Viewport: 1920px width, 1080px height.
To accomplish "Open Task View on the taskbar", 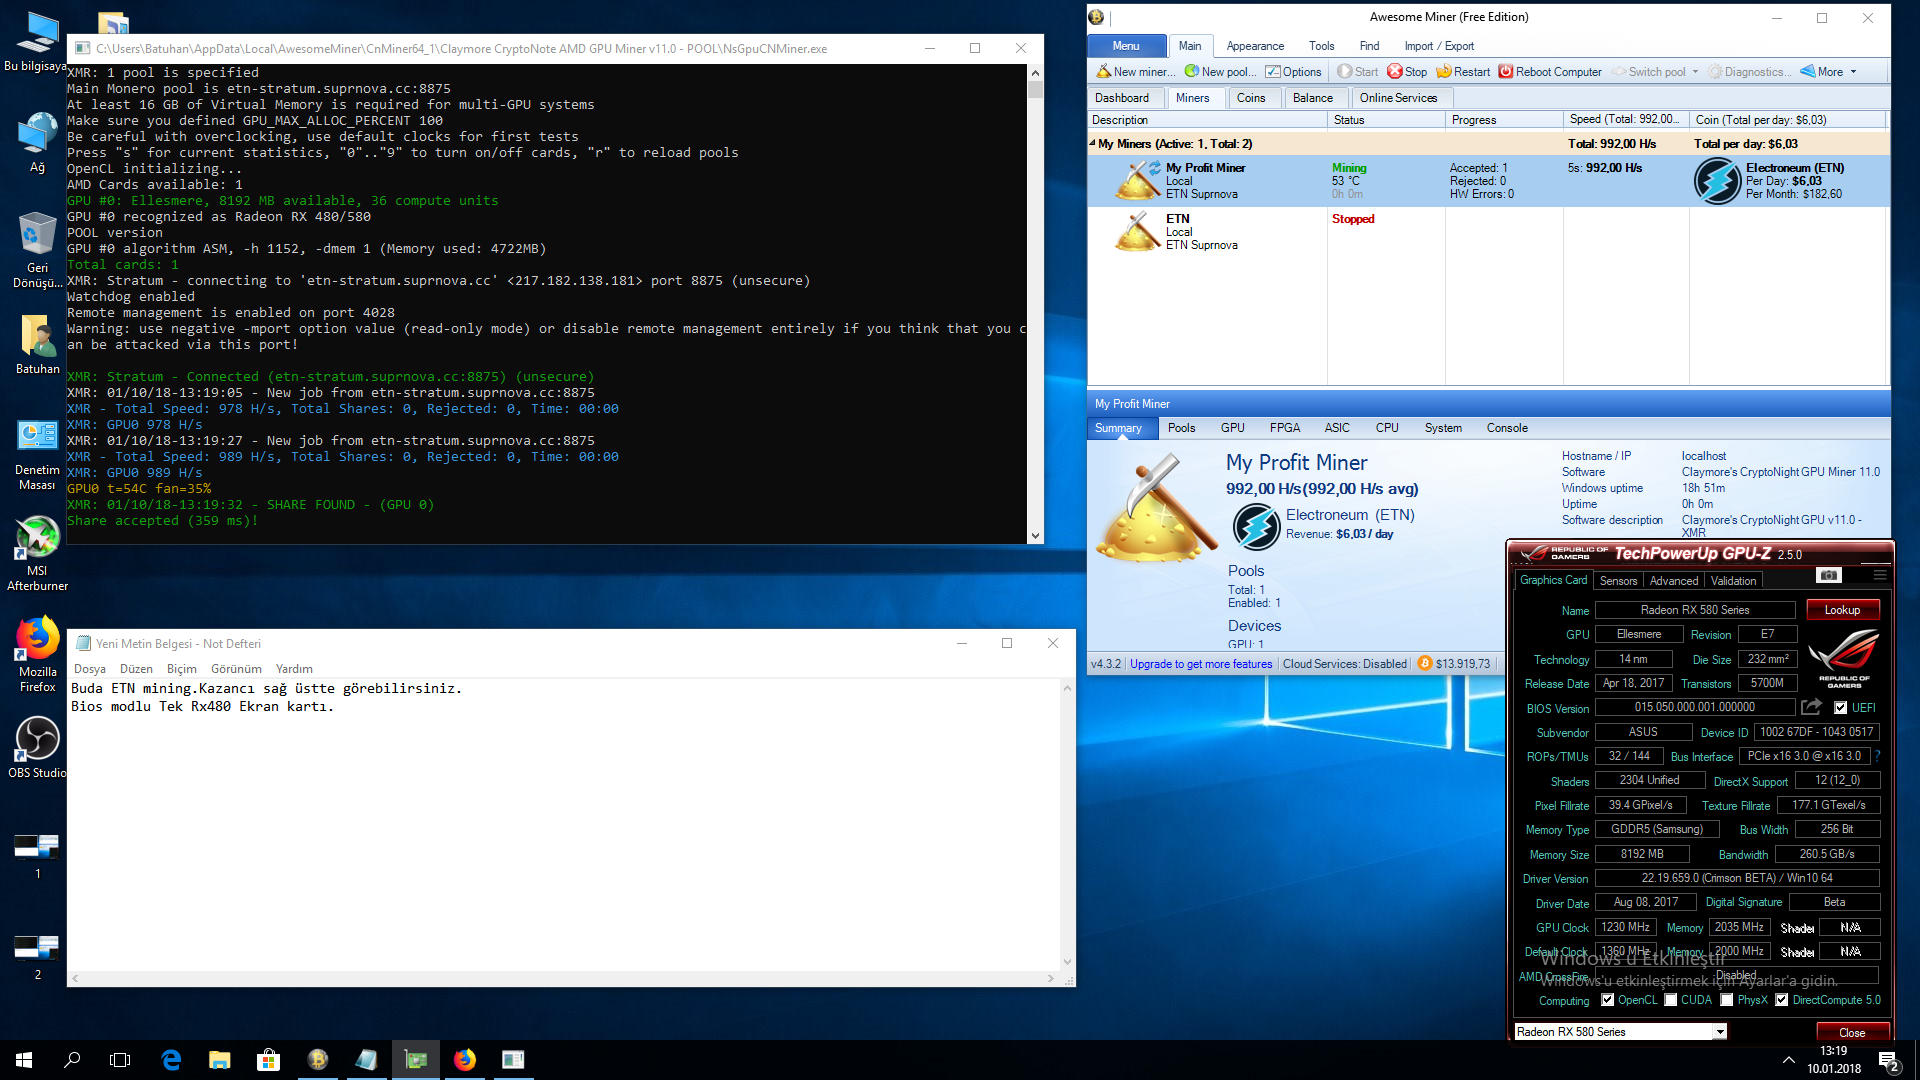I will [x=120, y=1059].
